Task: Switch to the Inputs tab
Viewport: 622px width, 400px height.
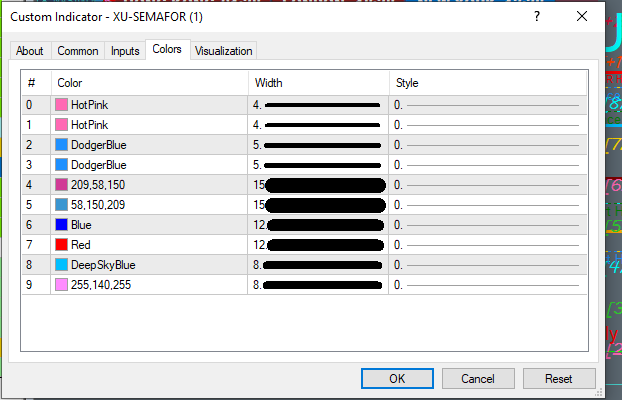Action: tap(125, 51)
